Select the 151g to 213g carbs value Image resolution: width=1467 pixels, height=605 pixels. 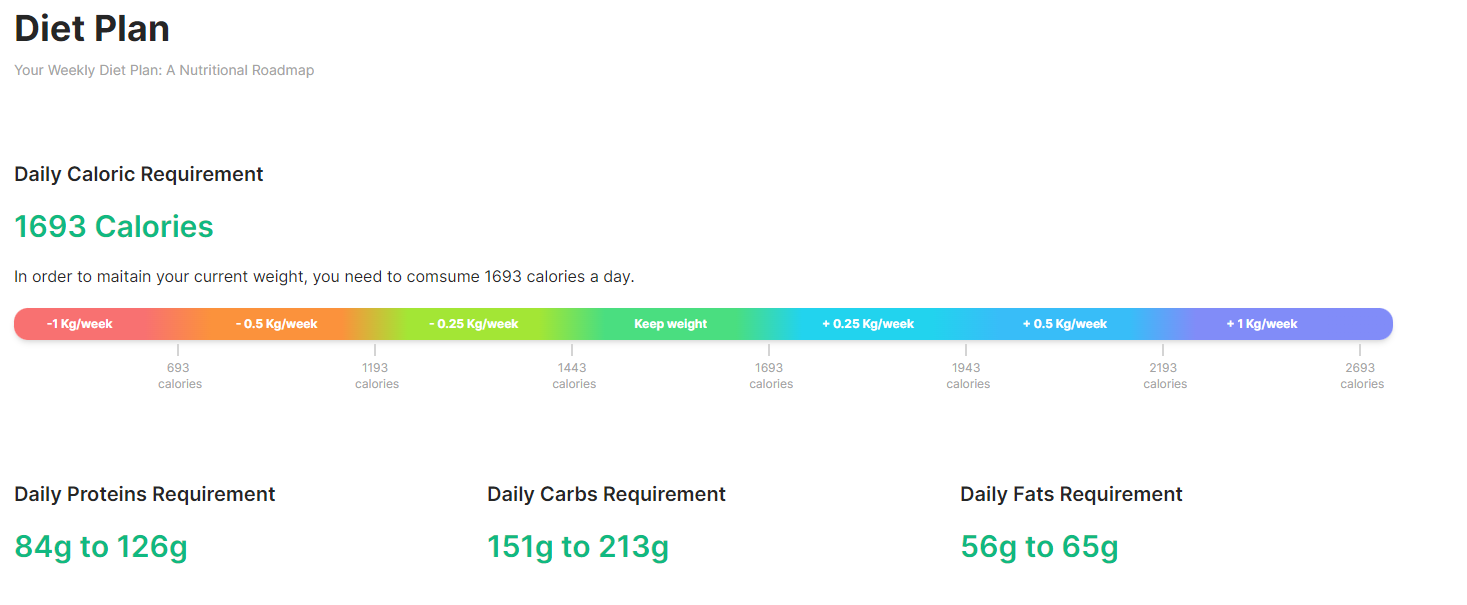click(578, 547)
